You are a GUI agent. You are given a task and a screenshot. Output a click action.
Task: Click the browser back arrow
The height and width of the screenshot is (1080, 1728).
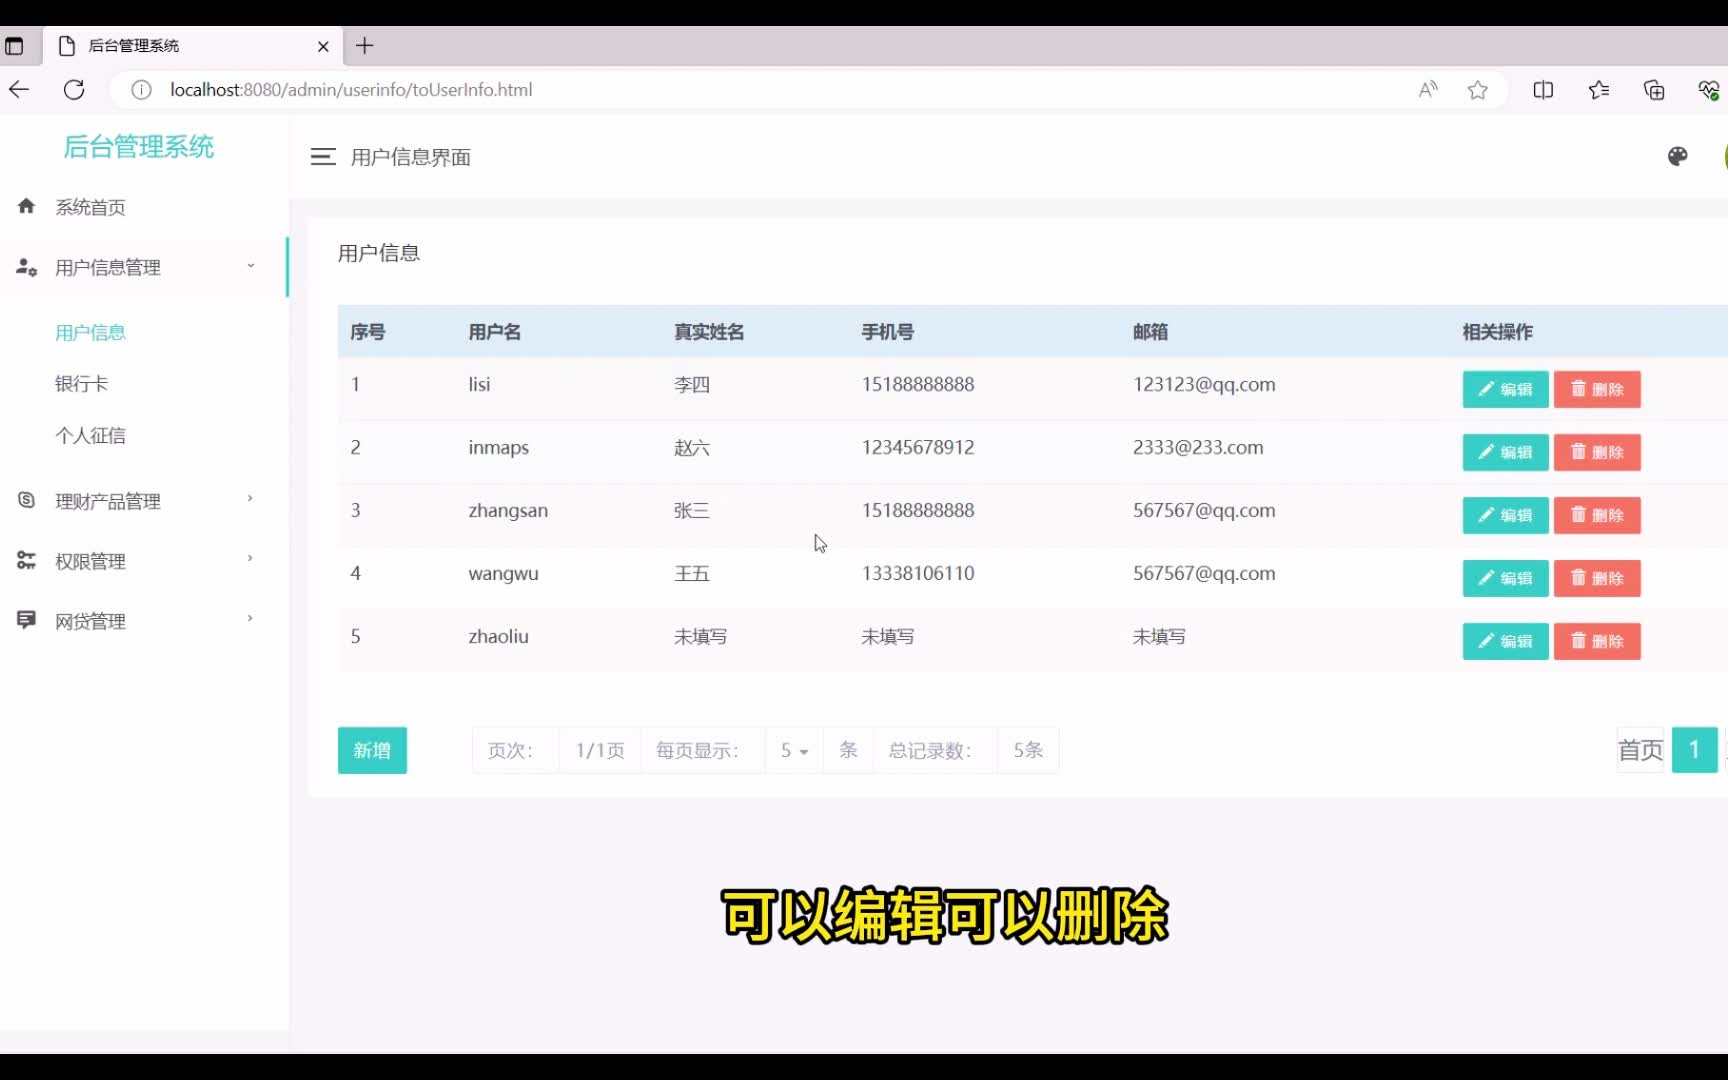click(19, 90)
